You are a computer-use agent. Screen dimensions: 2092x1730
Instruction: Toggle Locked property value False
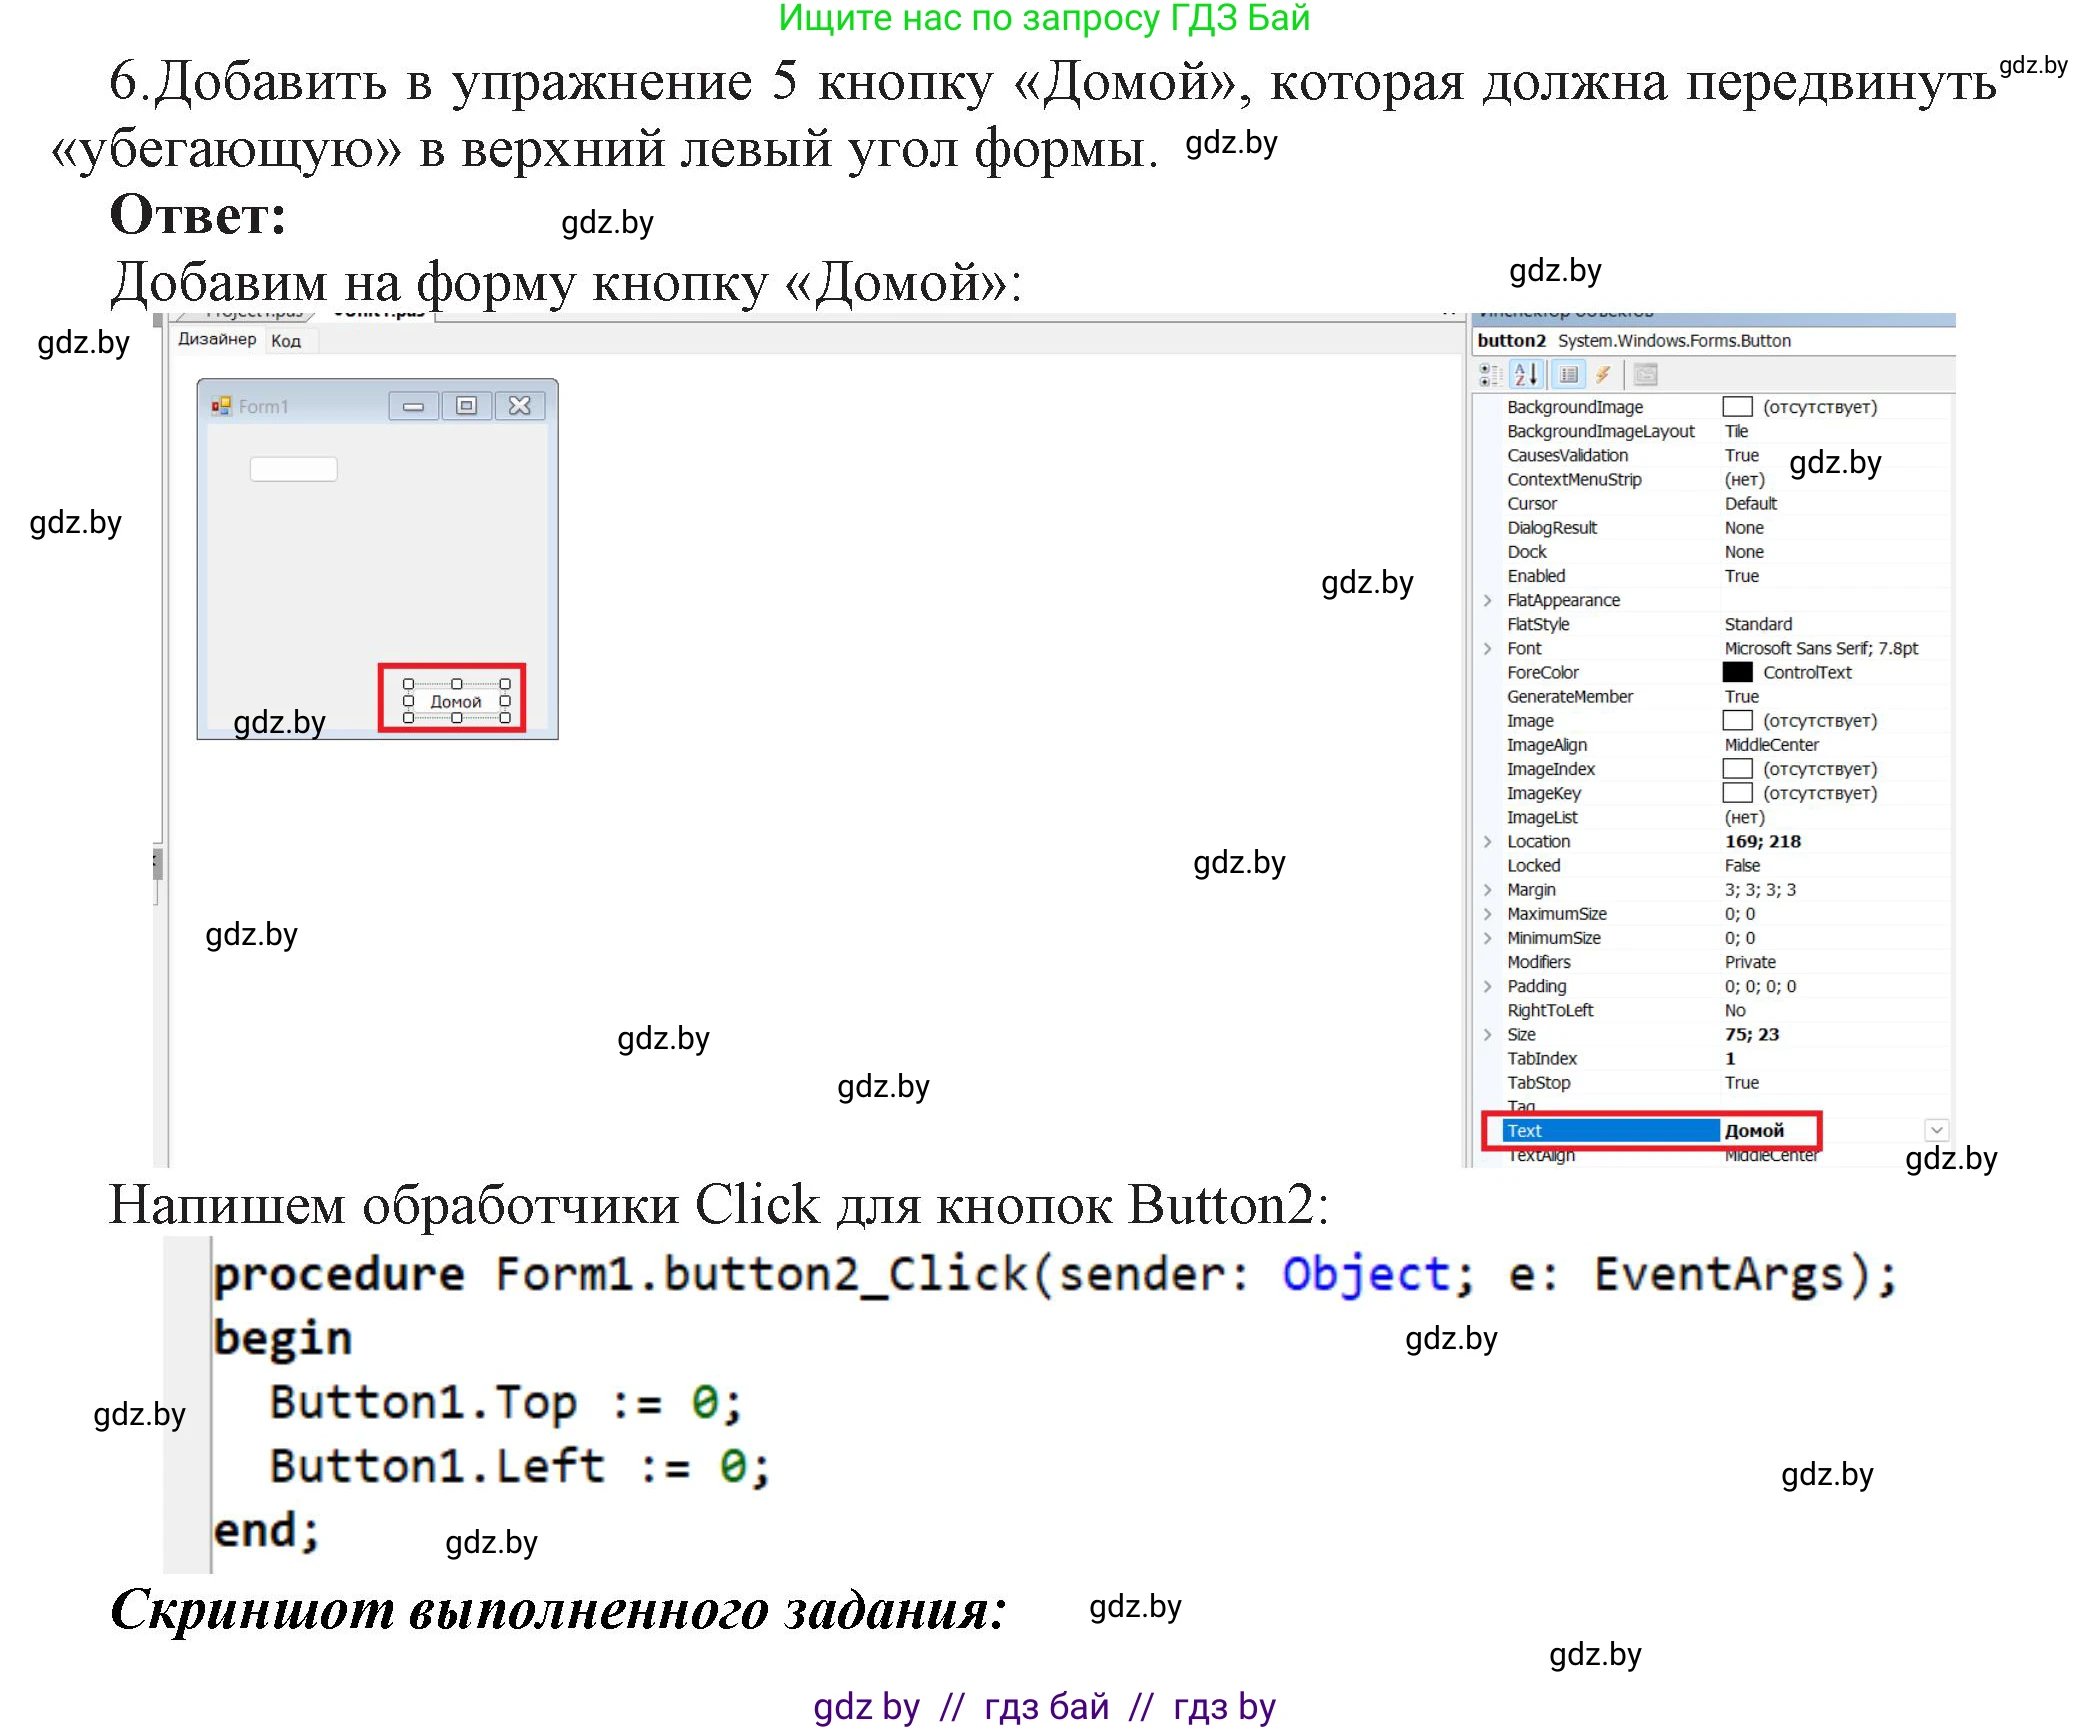(x=1741, y=865)
